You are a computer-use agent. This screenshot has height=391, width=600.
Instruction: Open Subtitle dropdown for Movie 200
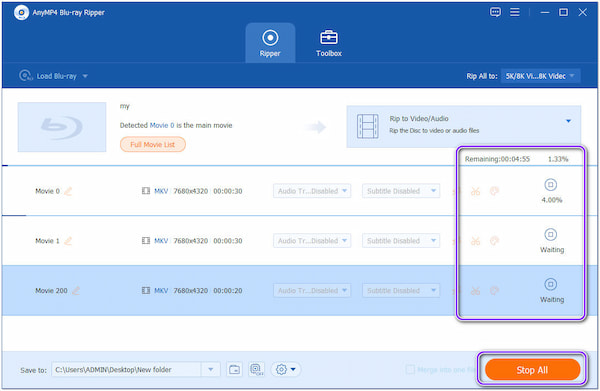pyautogui.click(x=401, y=290)
